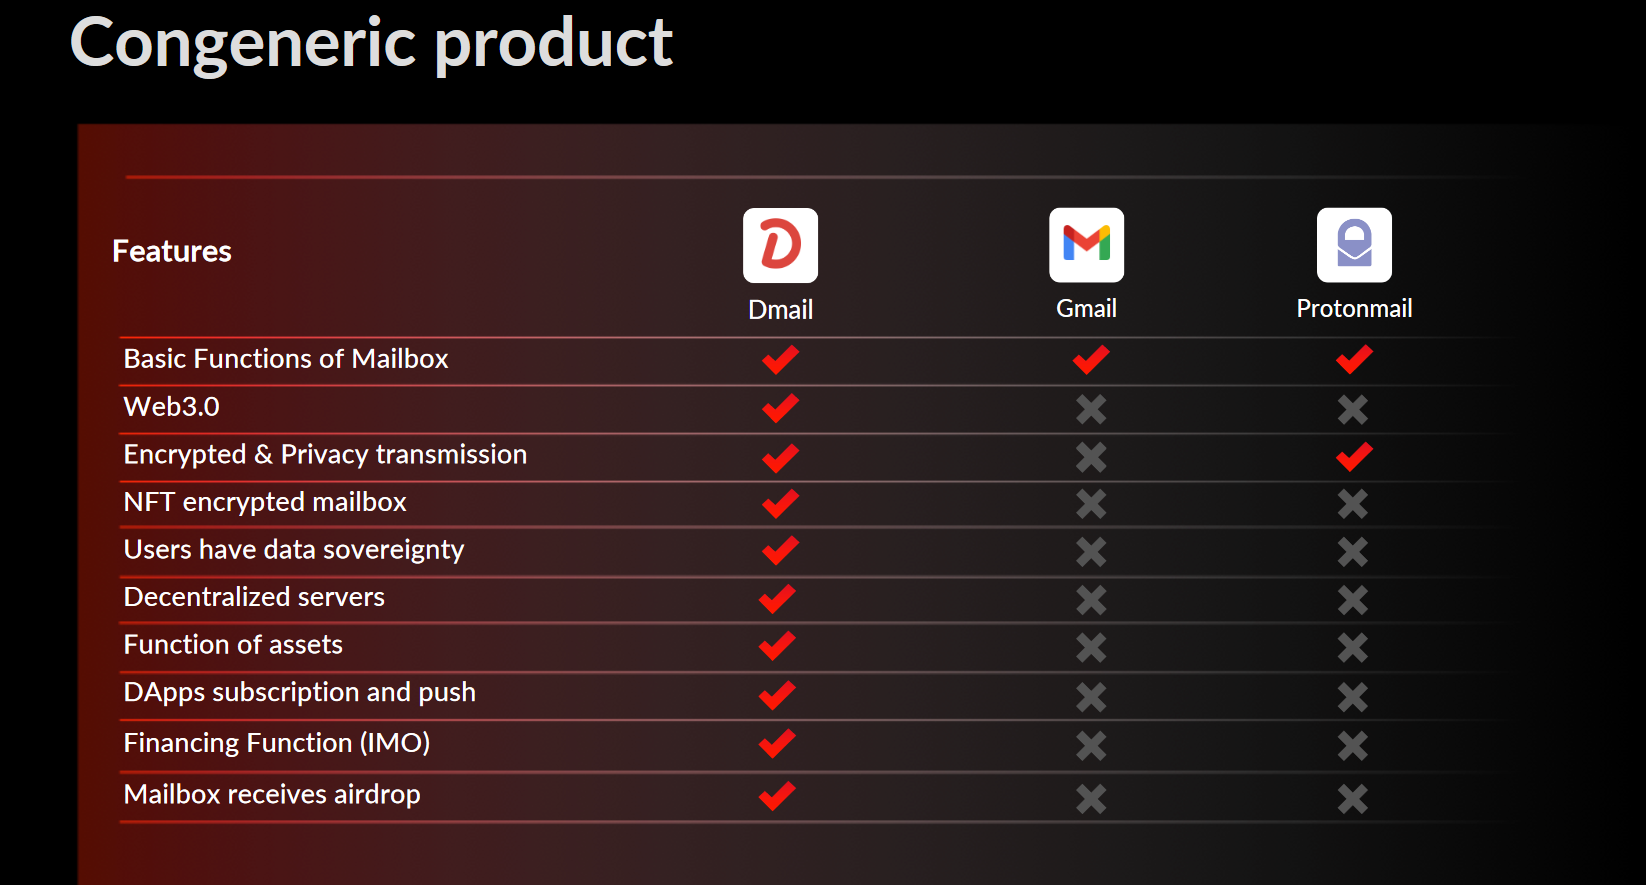This screenshot has width=1646, height=885.
Task: Click Protonmail's checkmark for Encrypted & Privacy transmission
Action: 1354,457
